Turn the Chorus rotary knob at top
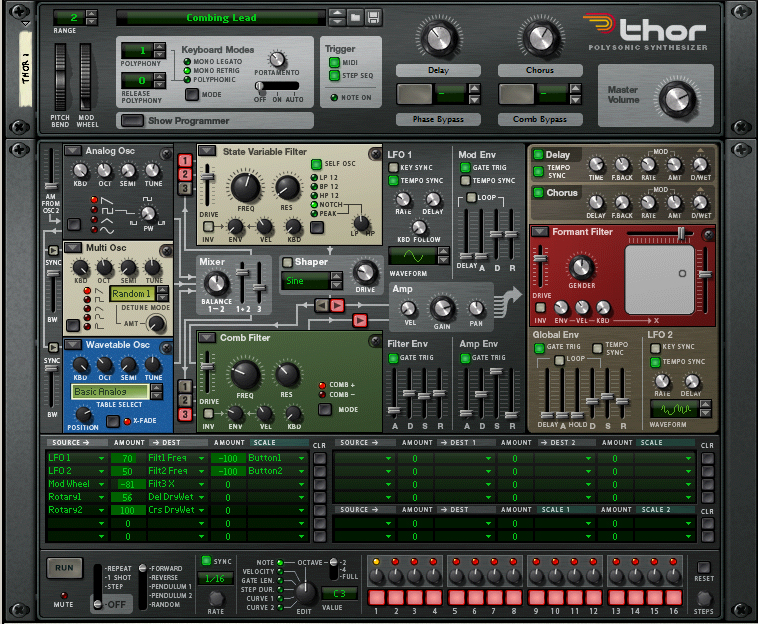Screen dimensions: 758x624 tap(540, 38)
